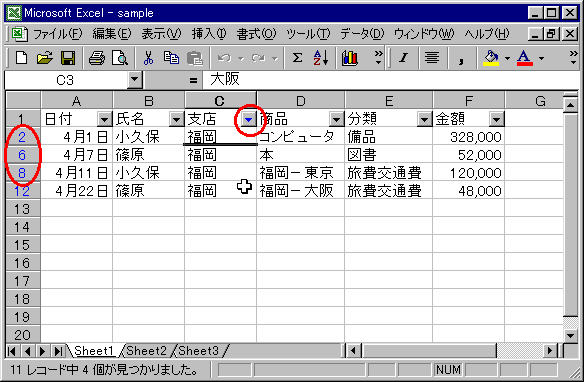Viewport: 584px width, 382px height.
Task: Open the 金額 filter dropdown
Action: point(496,120)
